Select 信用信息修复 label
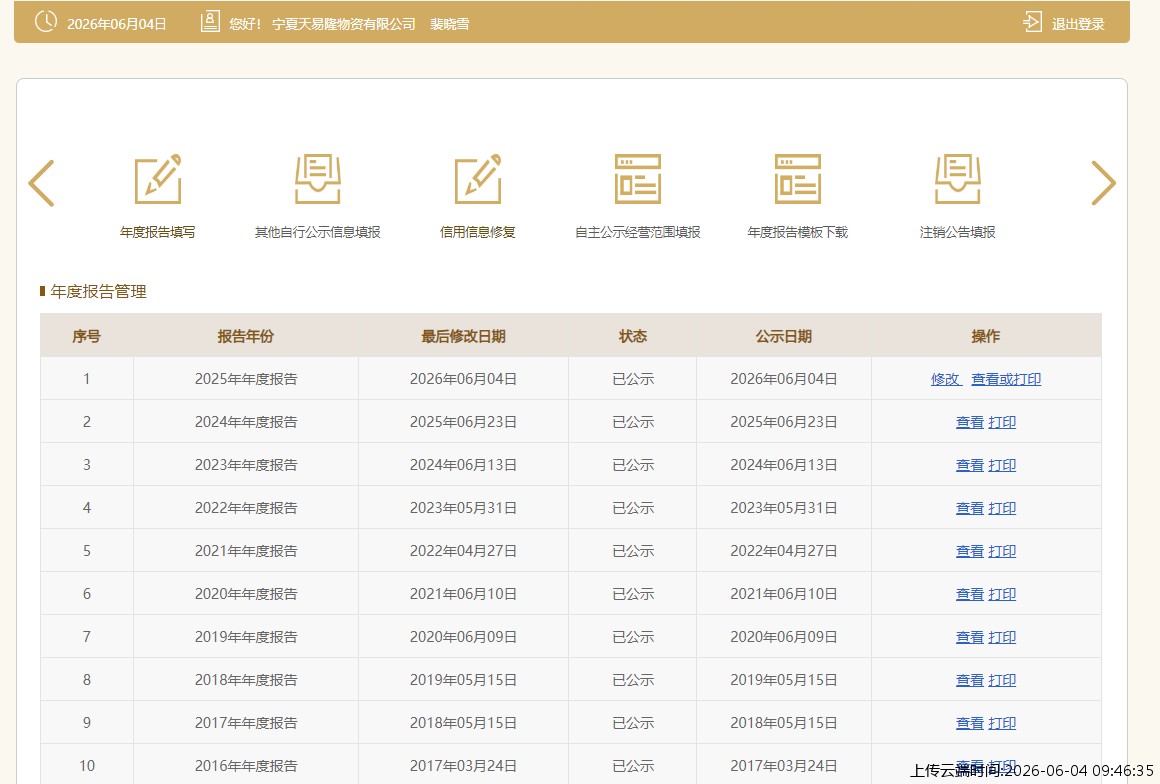Viewport: 1160px width, 784px height. pyautogui.click(x=477, y=232)
